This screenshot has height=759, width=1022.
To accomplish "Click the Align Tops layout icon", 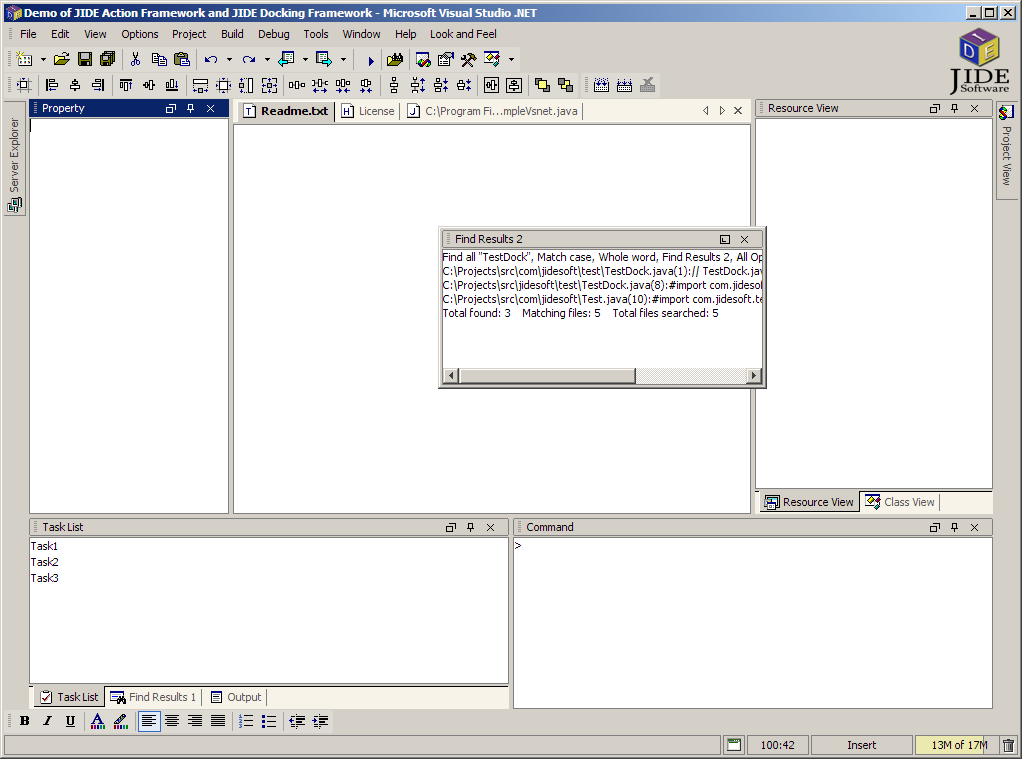I will click(126, 85).
